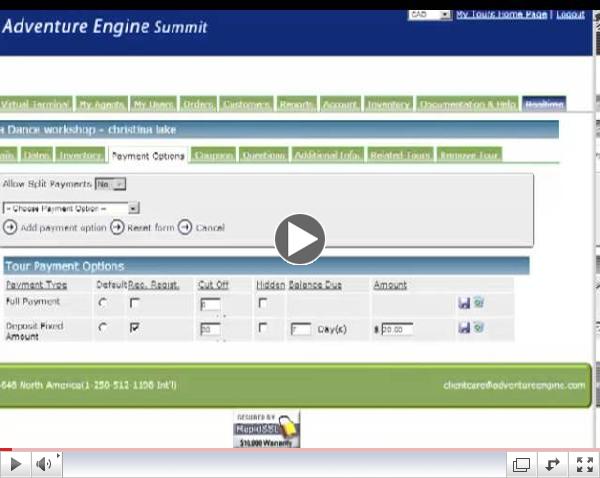This screenshot has height=478, width=600.
Task: Open the Allow Split Payments dropdown
Action: point(110,184)
